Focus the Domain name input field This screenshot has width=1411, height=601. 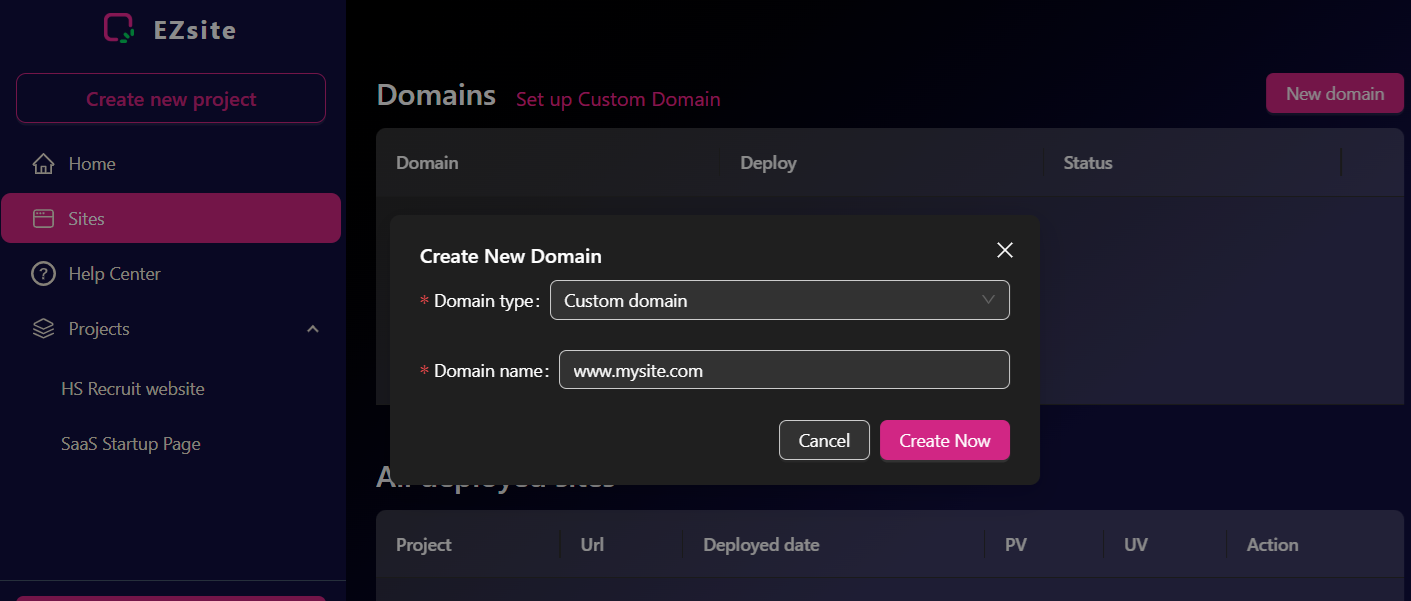[783, 370]
